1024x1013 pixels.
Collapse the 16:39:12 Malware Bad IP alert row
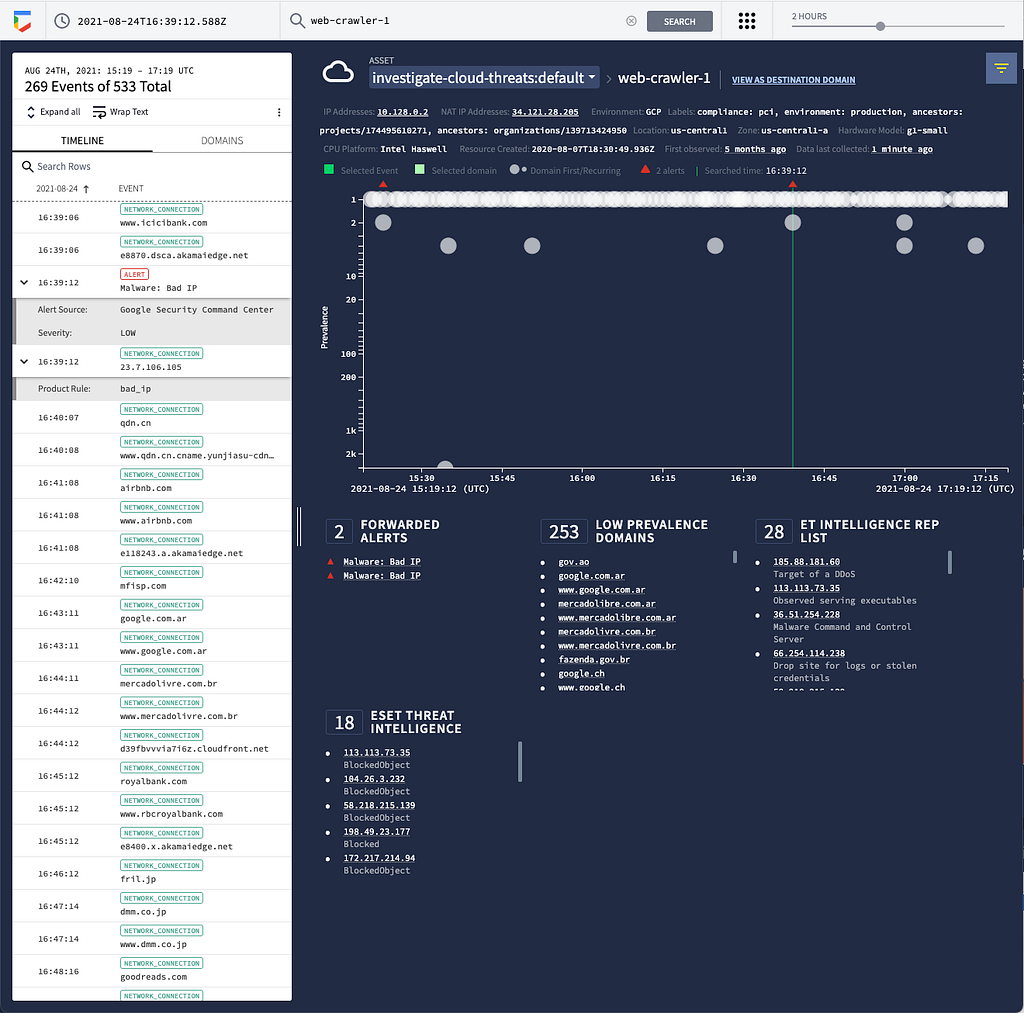[x=24, y=283]
